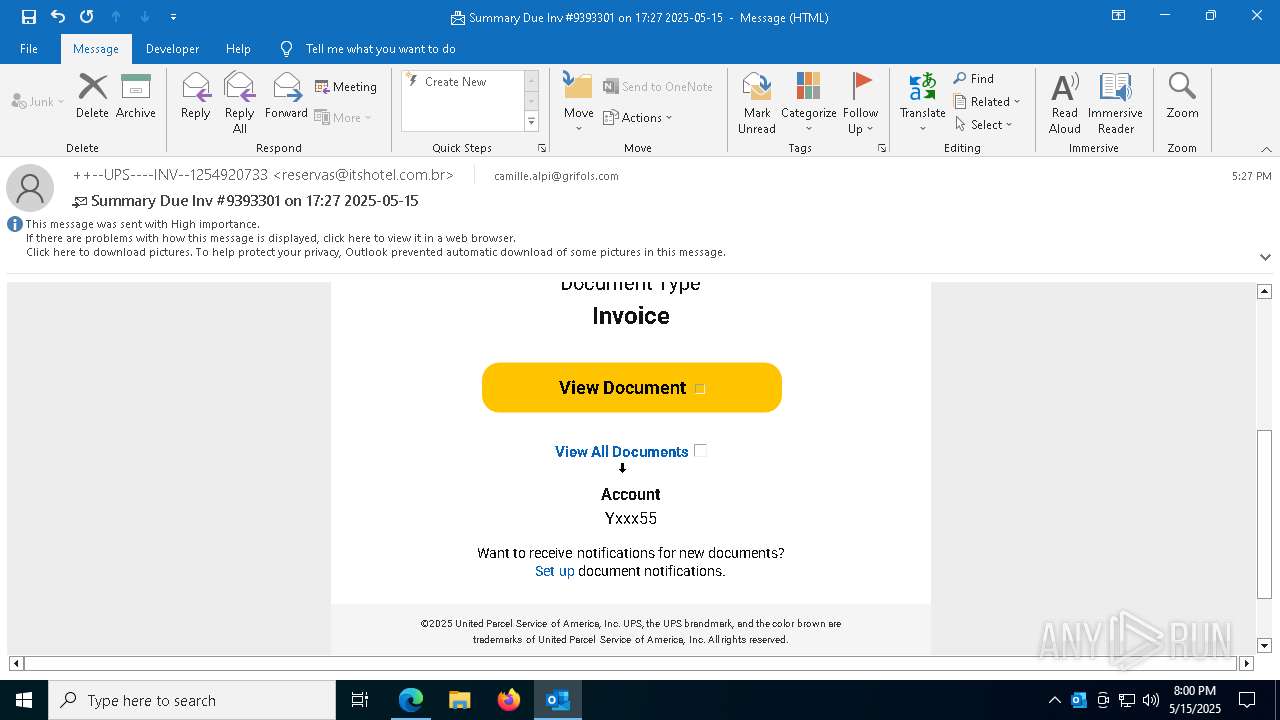Screen dimensions: 1280x720
Task: Collapse the ribbon
Action: pyautogui.click(x=1266, y=149)
